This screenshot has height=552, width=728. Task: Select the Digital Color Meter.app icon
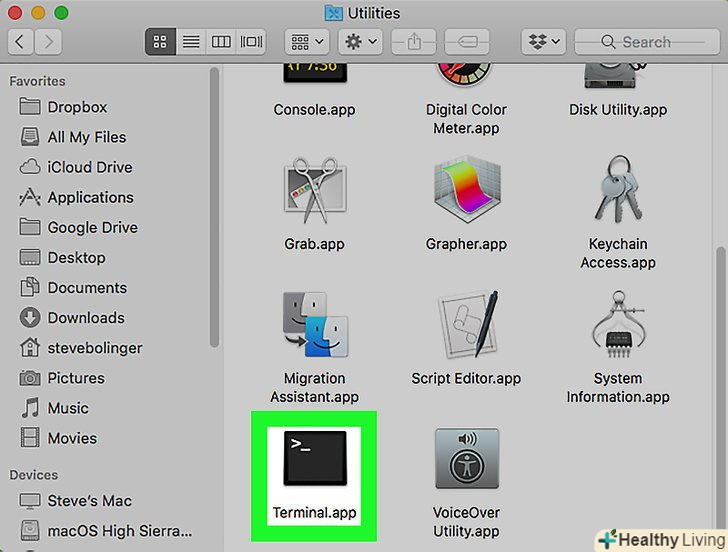tap(464, 74)
